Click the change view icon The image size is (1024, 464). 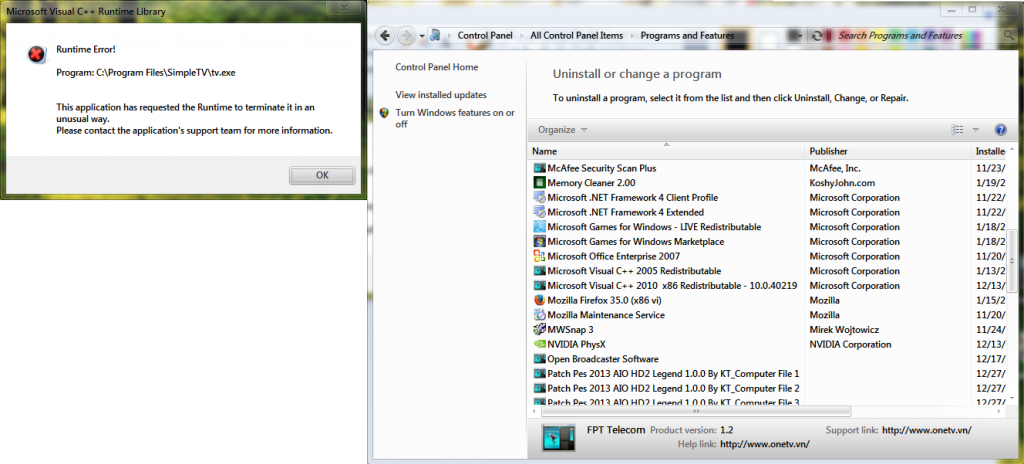957,129
